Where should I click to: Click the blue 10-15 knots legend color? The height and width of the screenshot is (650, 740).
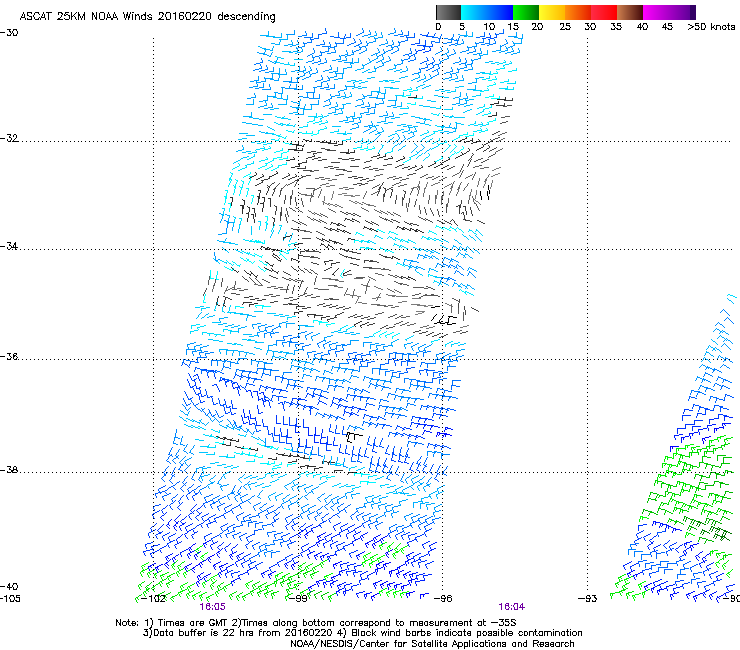click(x=500, y=12)
